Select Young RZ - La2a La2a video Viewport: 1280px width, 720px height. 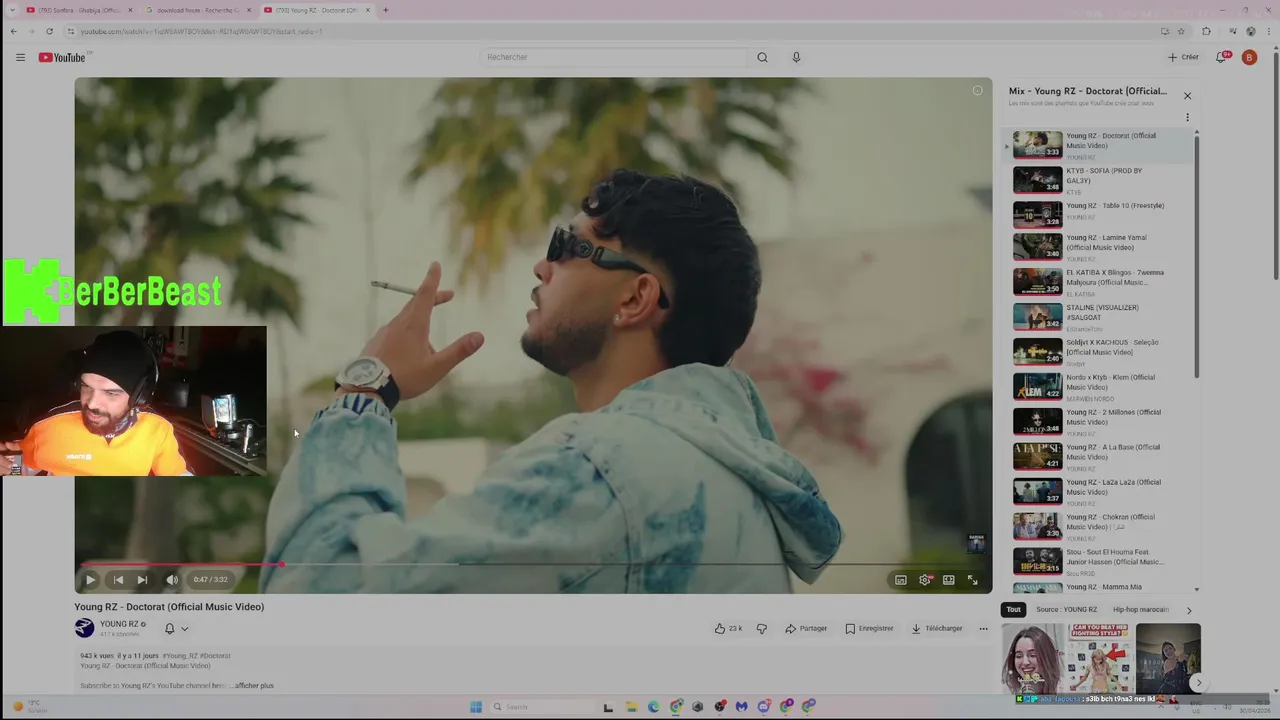(1099, 492)
